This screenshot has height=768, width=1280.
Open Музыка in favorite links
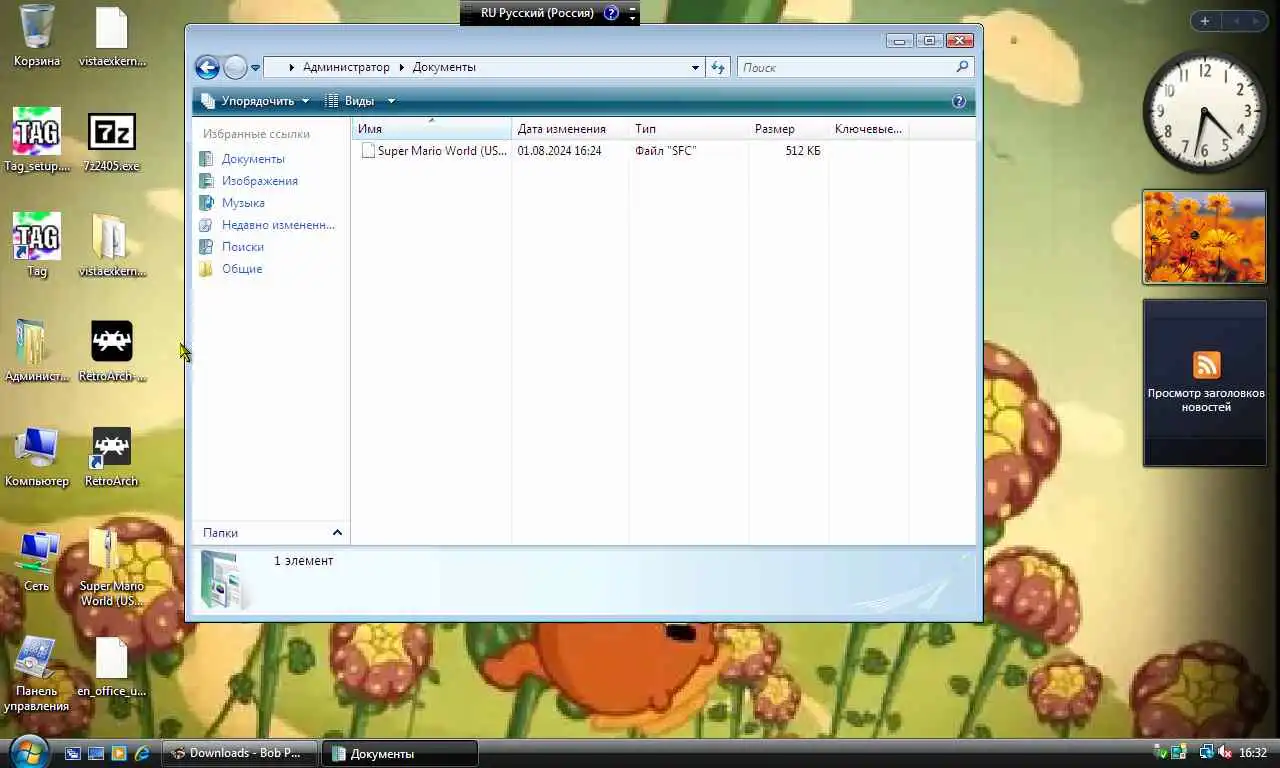243,203
